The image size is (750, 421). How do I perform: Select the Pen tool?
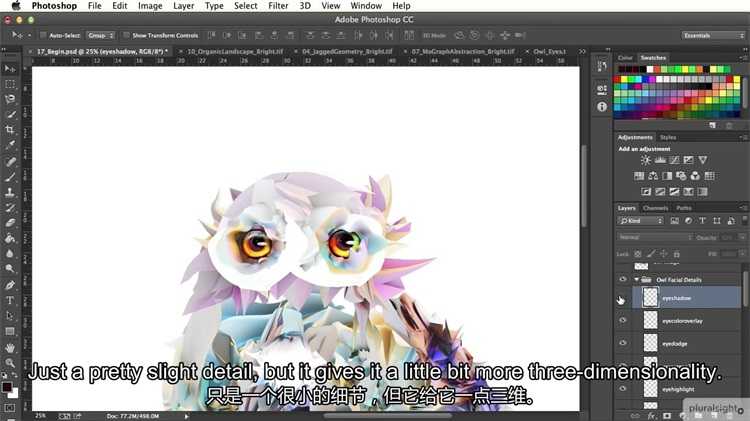10,285
